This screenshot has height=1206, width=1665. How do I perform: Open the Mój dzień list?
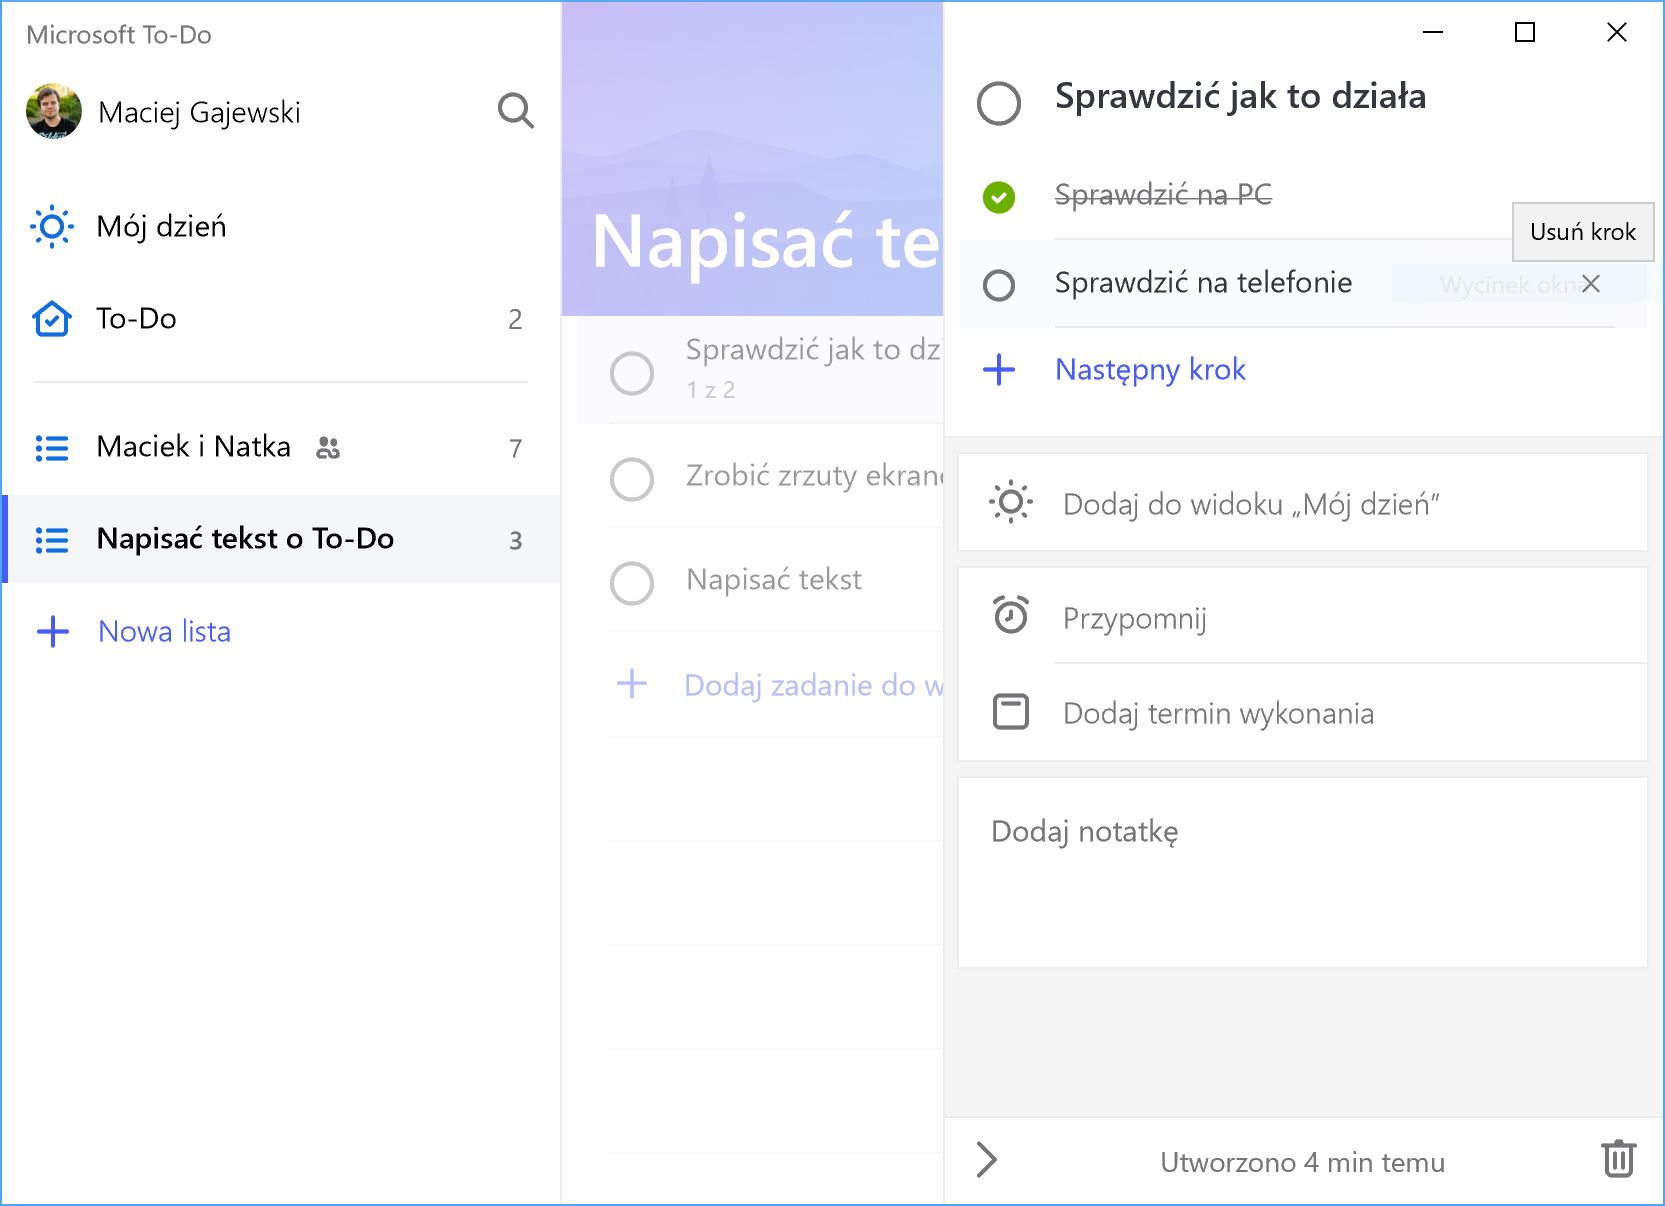(x=281, y=227)
